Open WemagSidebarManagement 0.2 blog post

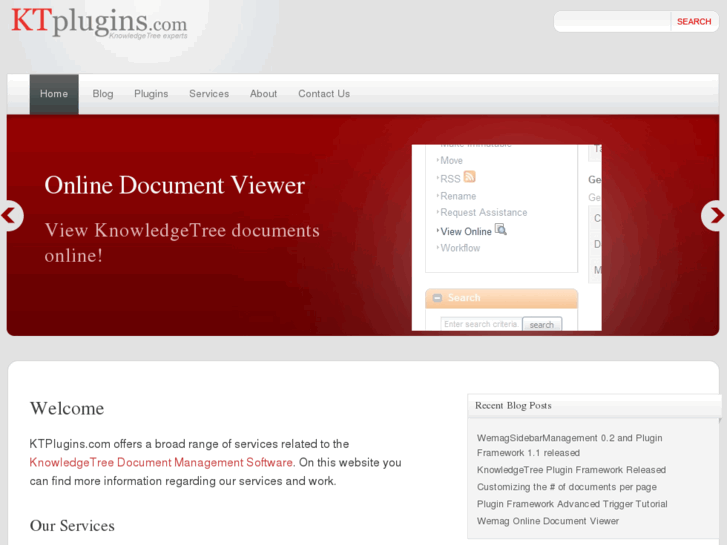click(569, 445)
